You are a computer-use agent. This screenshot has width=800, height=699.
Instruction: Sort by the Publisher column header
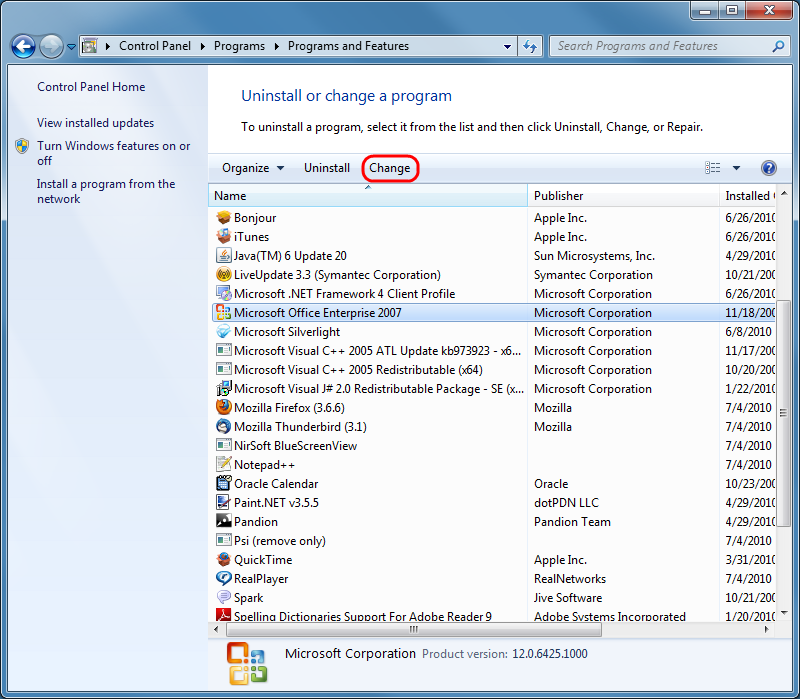[x=623, y=196]
